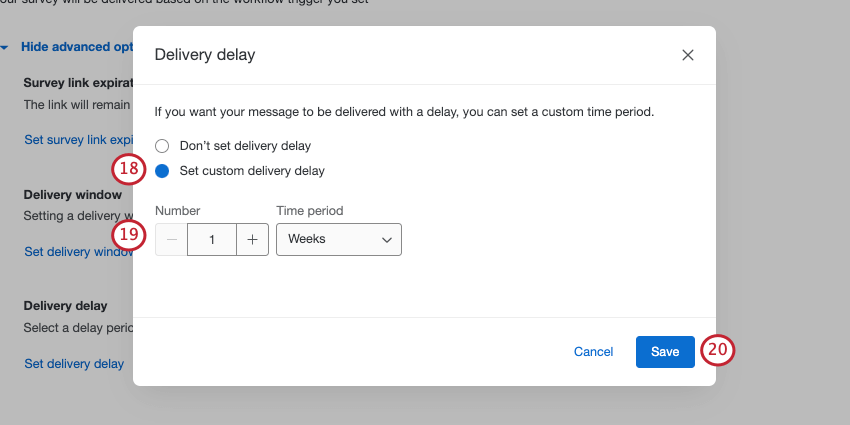Open the Time period Weeks dropdown
Viewport: 850px width, 425px height.
tap(338, 240)
